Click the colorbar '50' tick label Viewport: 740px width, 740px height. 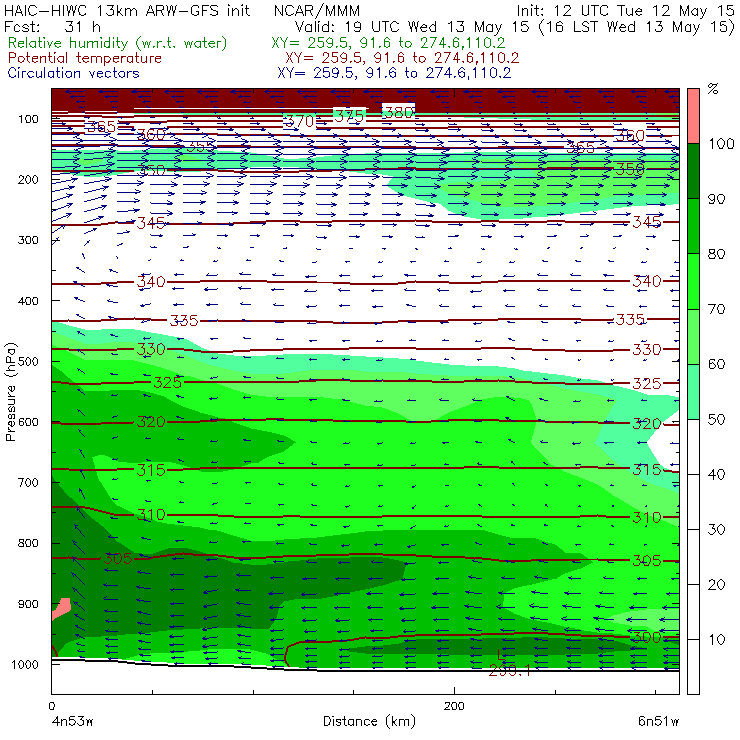pos(716,419)
